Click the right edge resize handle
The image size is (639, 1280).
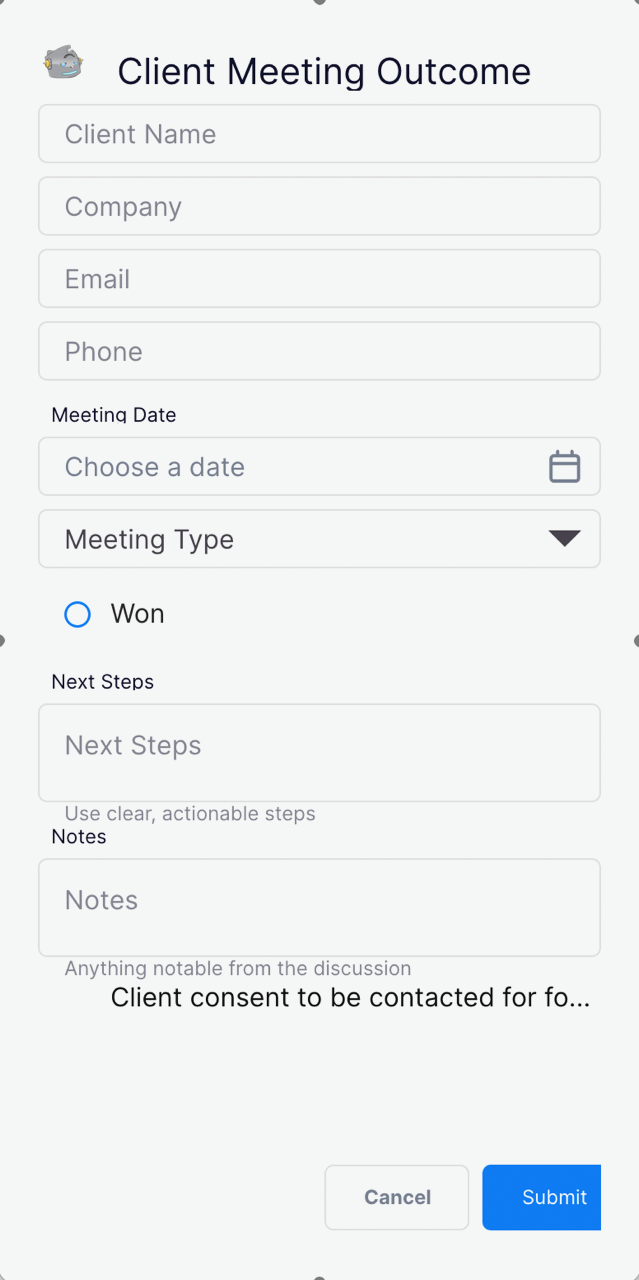[x=636, y=640]
